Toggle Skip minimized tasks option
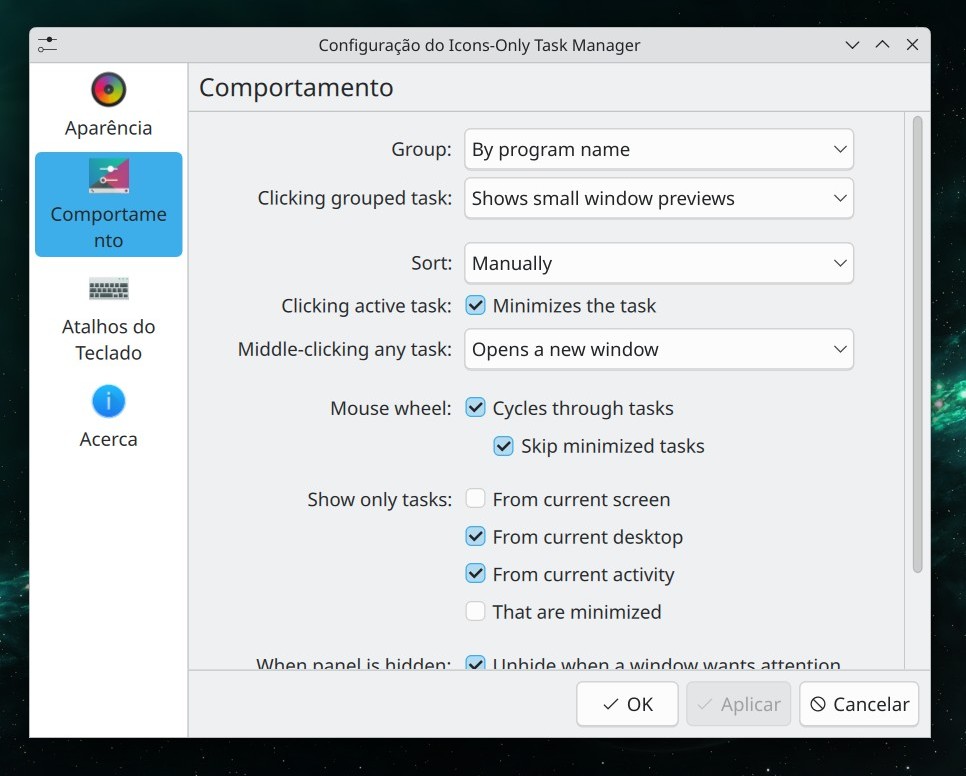This screenshot has height=776, width=966. tap(504, 446)
